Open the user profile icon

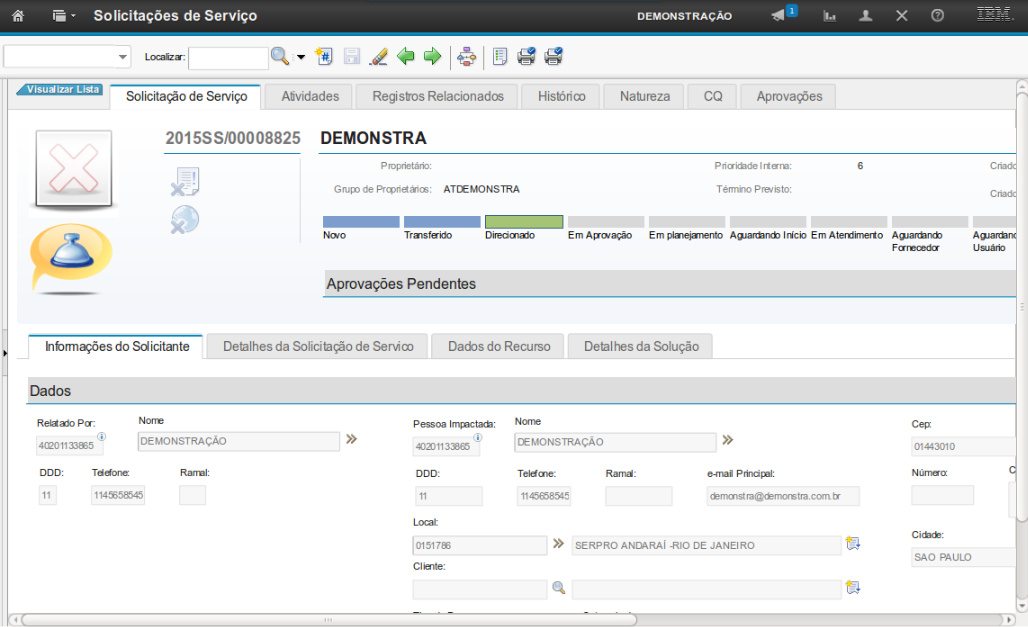tap(866, 16)
